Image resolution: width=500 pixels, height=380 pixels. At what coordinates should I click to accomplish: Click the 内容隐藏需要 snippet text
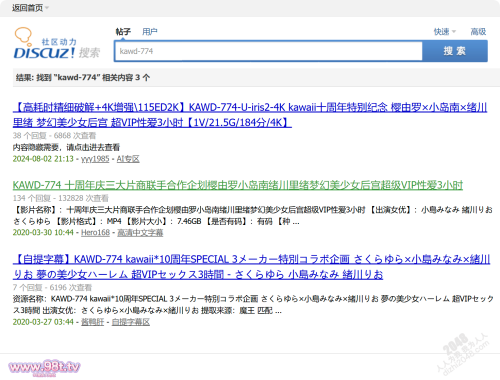pos(66,147)
